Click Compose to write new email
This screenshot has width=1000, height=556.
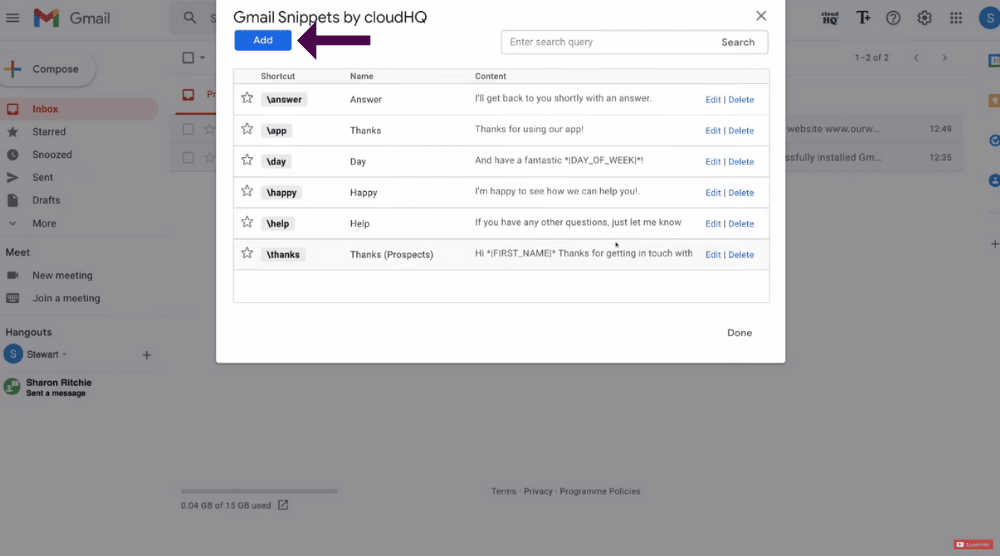click(x=48, y=69)
